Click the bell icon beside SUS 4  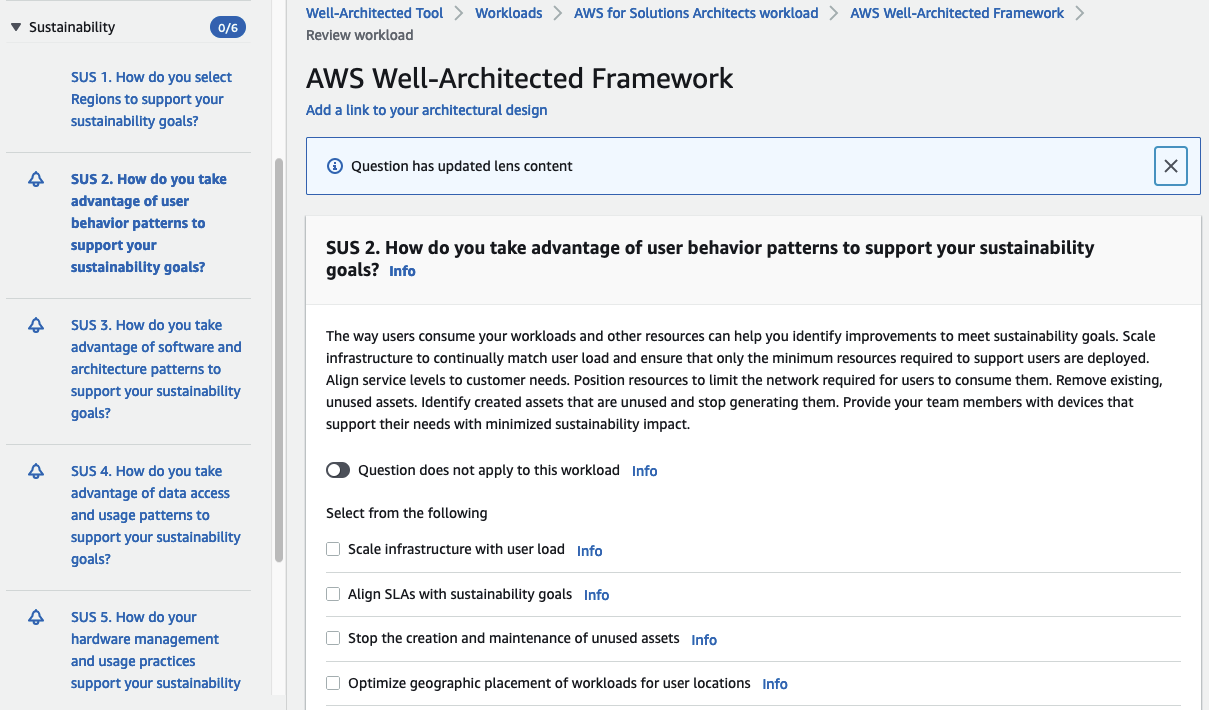coord(36,472)
